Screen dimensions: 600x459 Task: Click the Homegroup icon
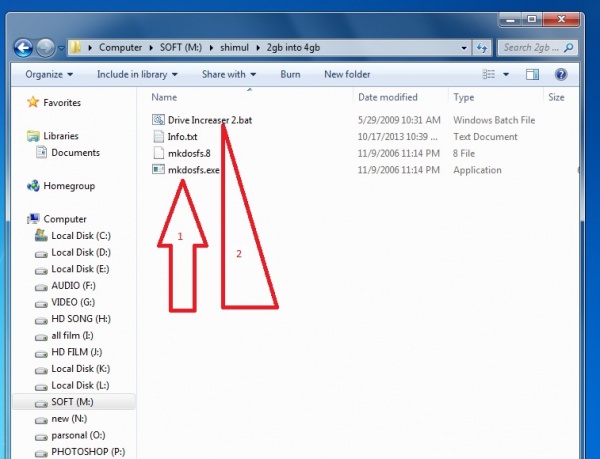click(x=33, y=186)
